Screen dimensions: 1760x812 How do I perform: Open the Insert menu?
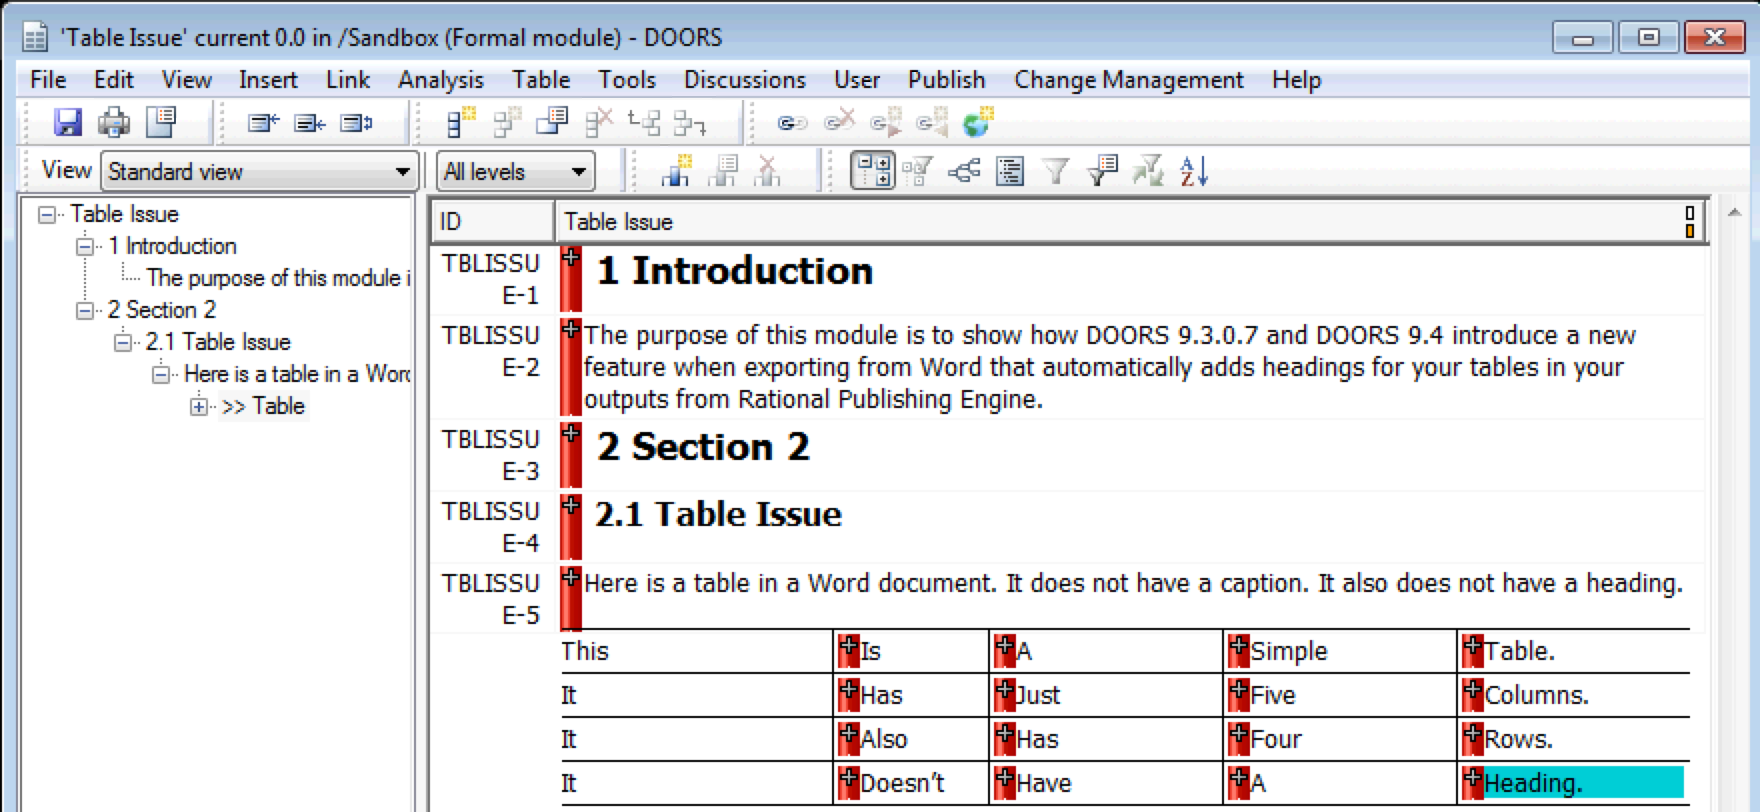pos(268,80)
